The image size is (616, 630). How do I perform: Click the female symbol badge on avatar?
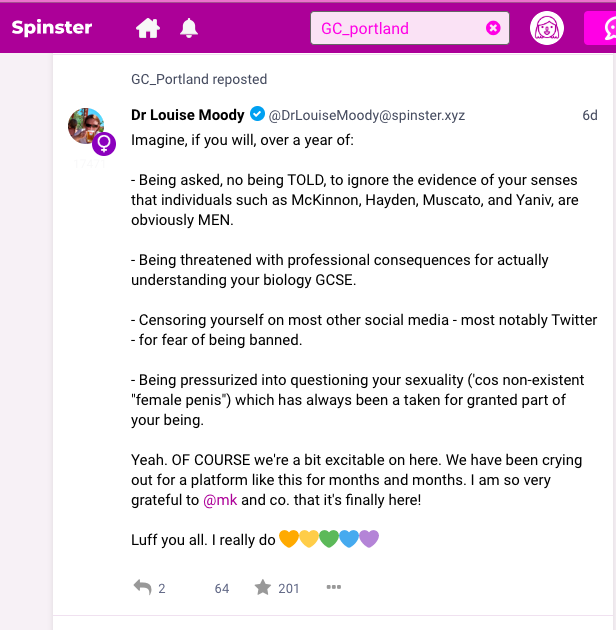pyautogui.click(x=104, y=143)
